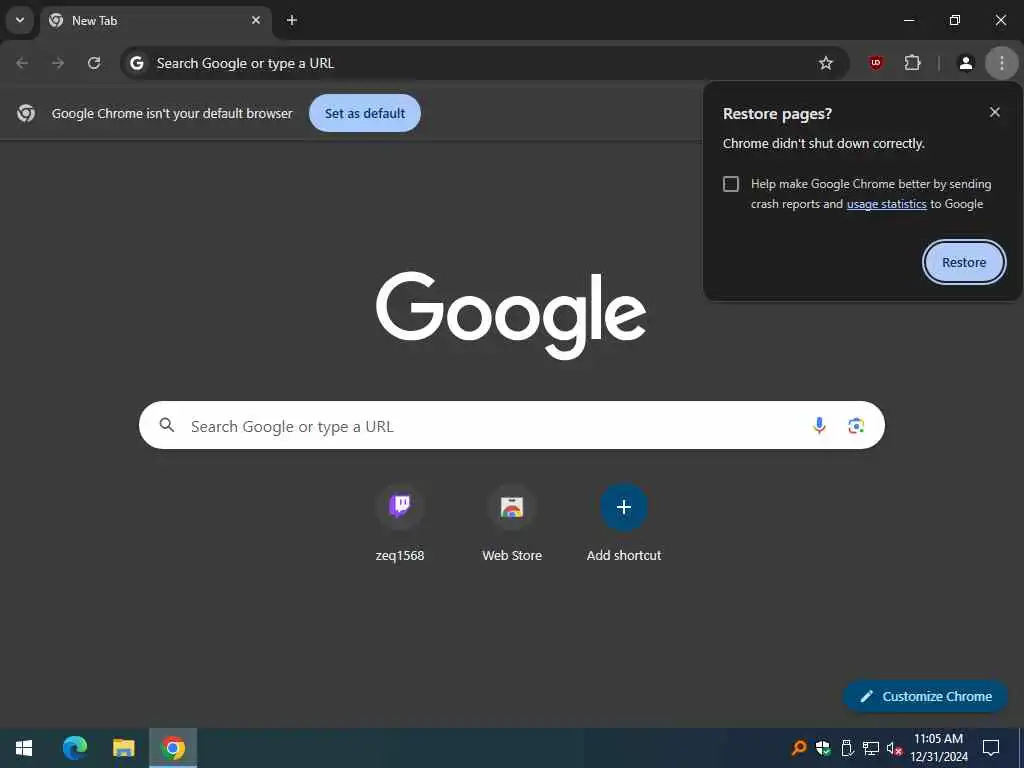Screen dimensions: 1024x768
Task: Open the clock showing 11:05 AM
Action: pyautogui.click(x=938, y=748)
